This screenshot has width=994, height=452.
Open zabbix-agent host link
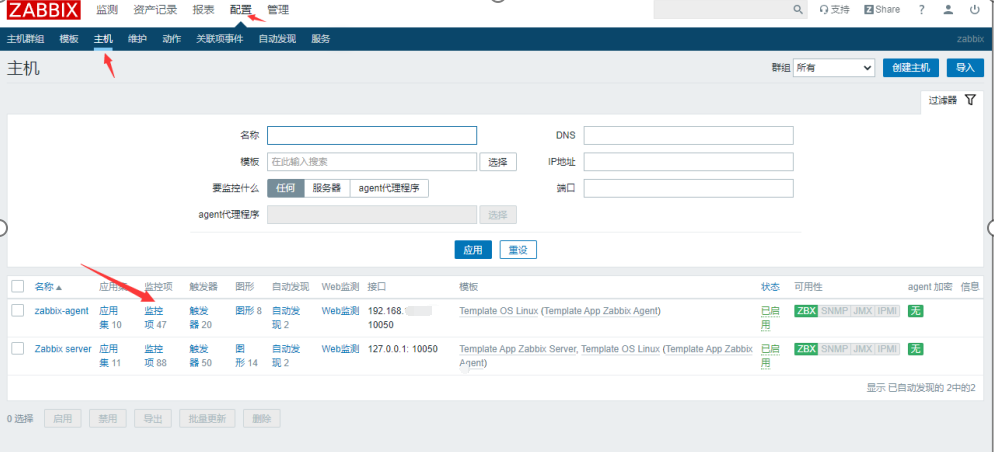(x=61, y=311)
